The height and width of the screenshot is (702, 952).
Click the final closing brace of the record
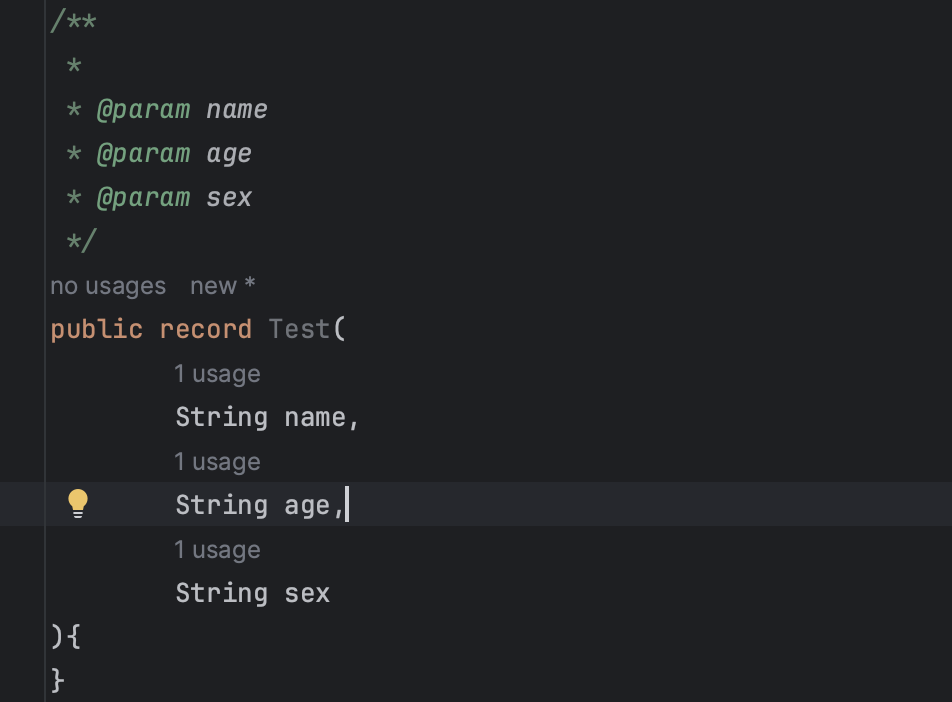[58, 680]
